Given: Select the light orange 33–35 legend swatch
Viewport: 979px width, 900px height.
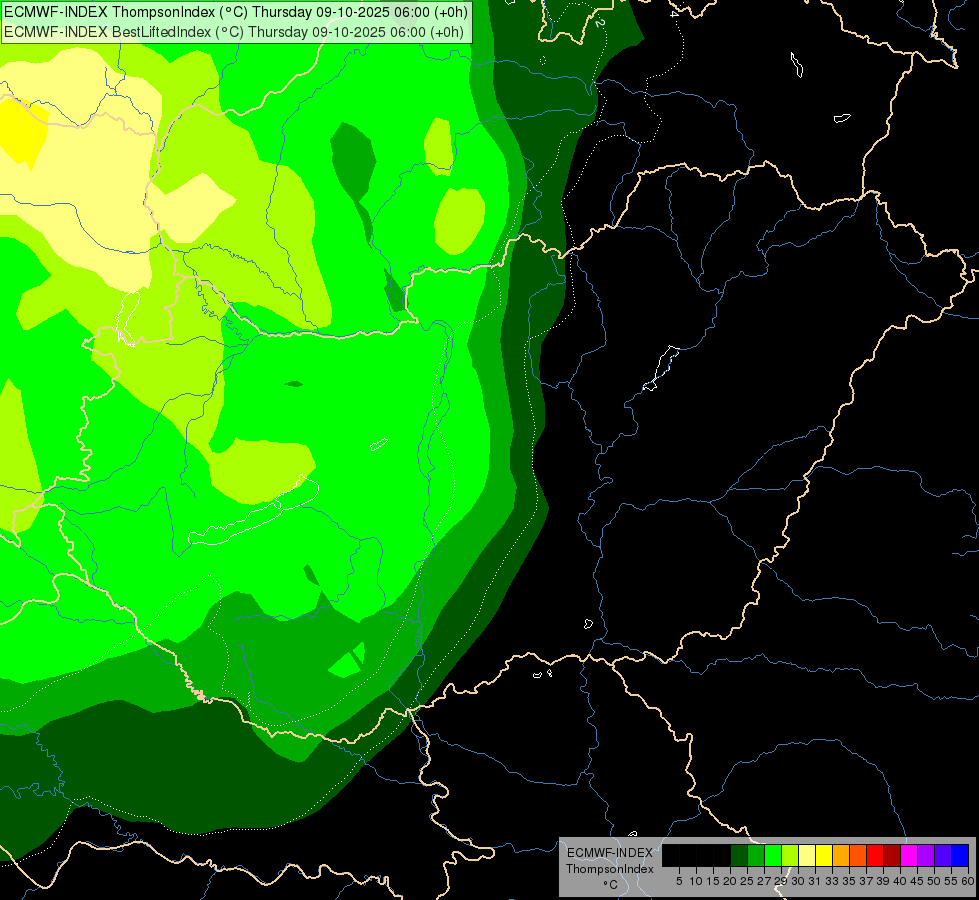Looking at the screenshot, I should coord(841,855).
